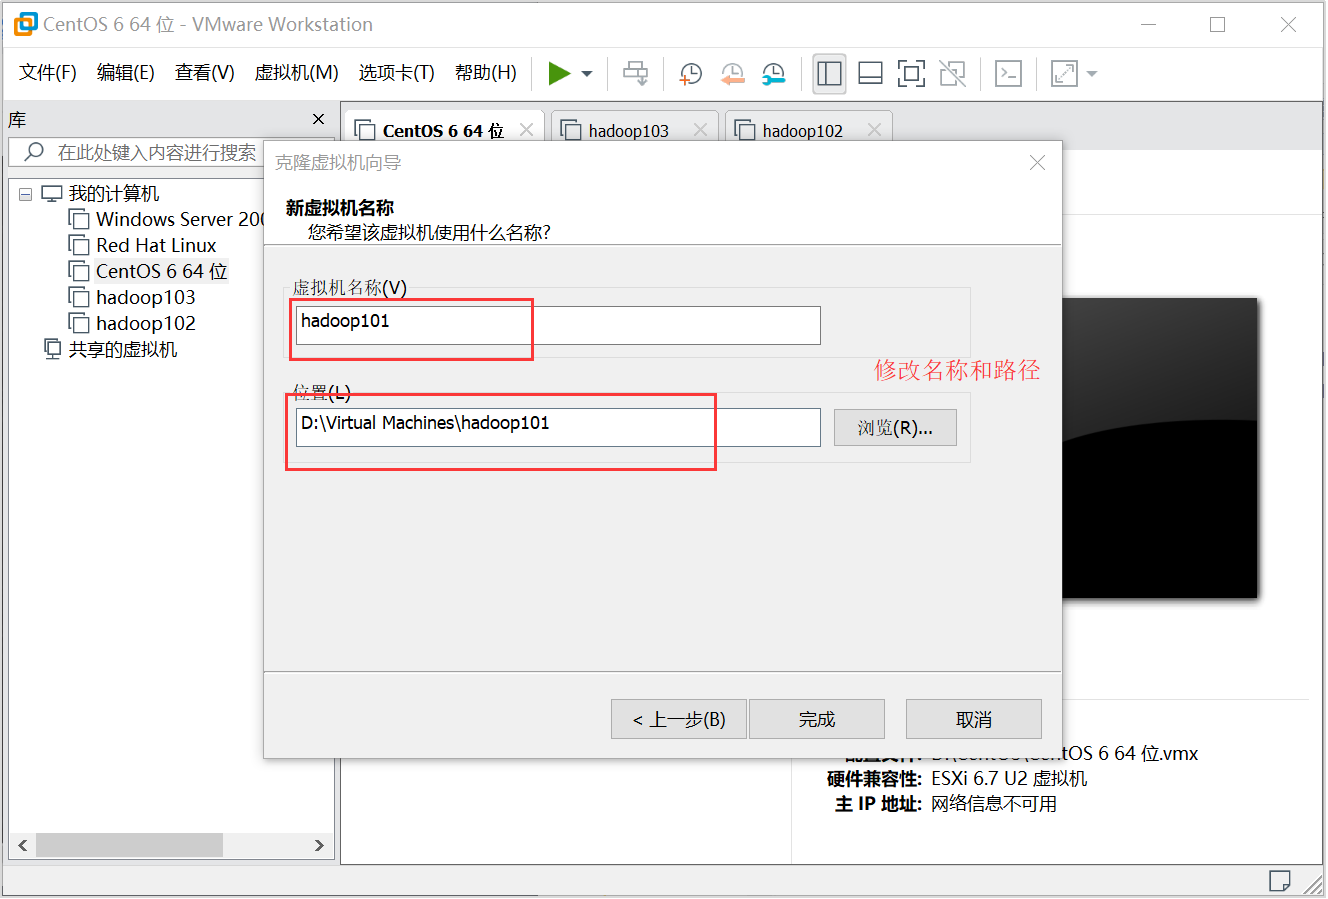This screenshot has height=899, width=1328.
Task: Click the VMware Workstation title bar icon
Action: (25, 24)
